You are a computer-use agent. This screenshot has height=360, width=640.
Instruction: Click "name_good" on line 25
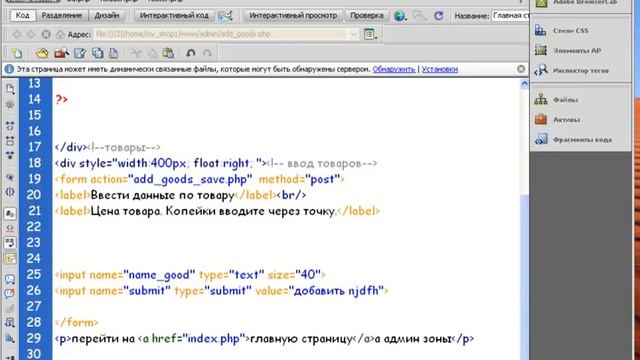[x=159, y=275]
